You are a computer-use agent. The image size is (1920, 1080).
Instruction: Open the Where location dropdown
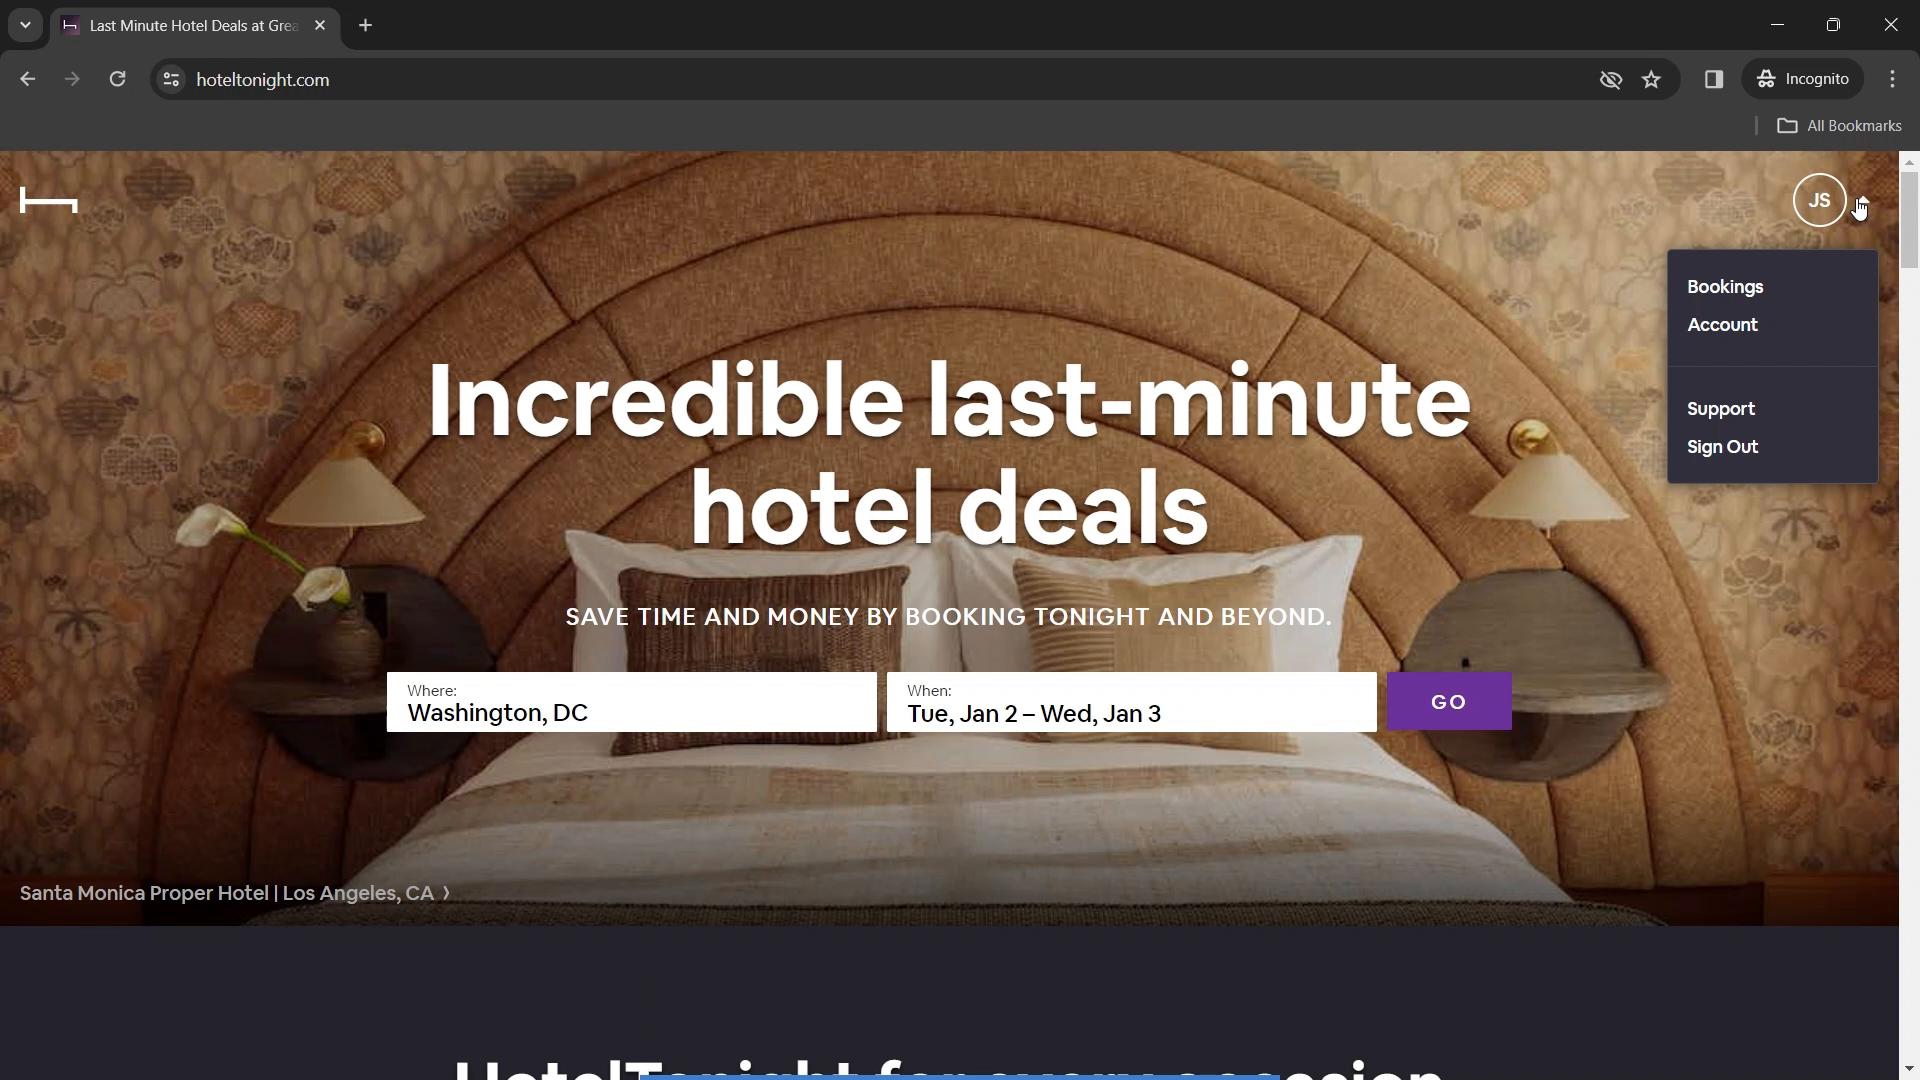(633, 702)
